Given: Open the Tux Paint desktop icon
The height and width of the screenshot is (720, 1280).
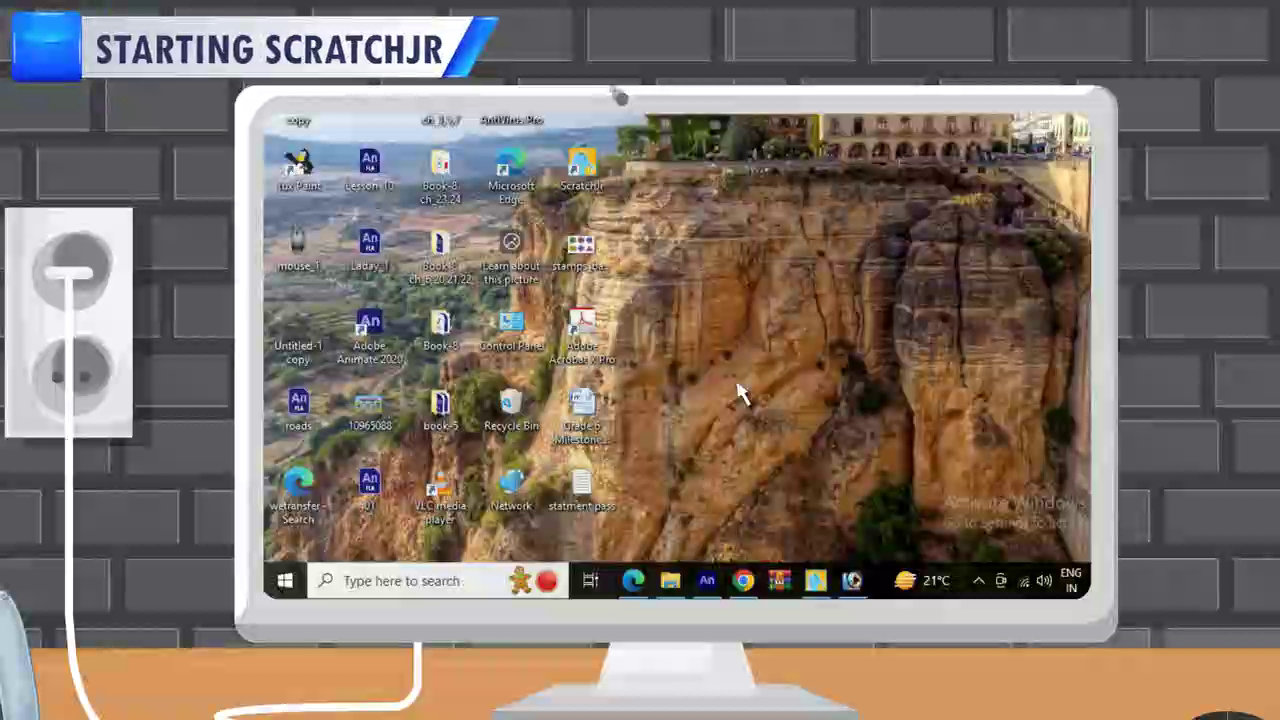Looking at the screenshot, I should (298, 165).
